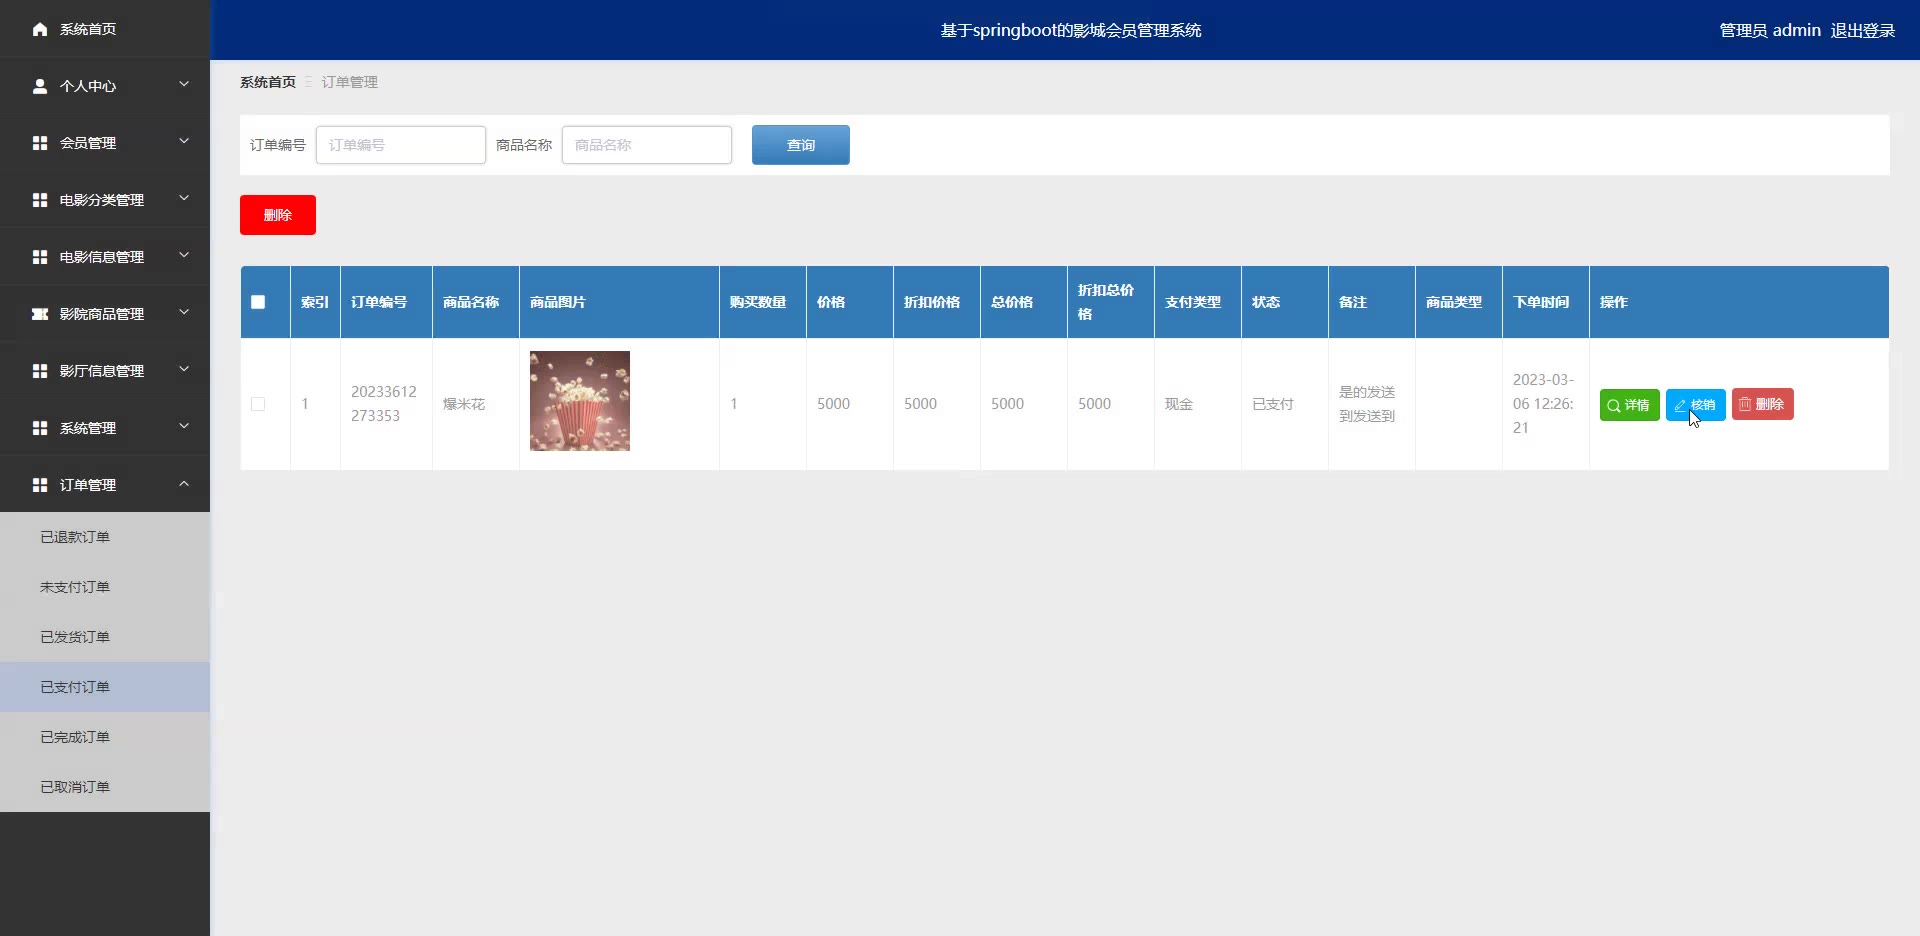Click the pencil icon in 核销 button
Viewport: 1920px width, 936px height.
[1680, 405]
